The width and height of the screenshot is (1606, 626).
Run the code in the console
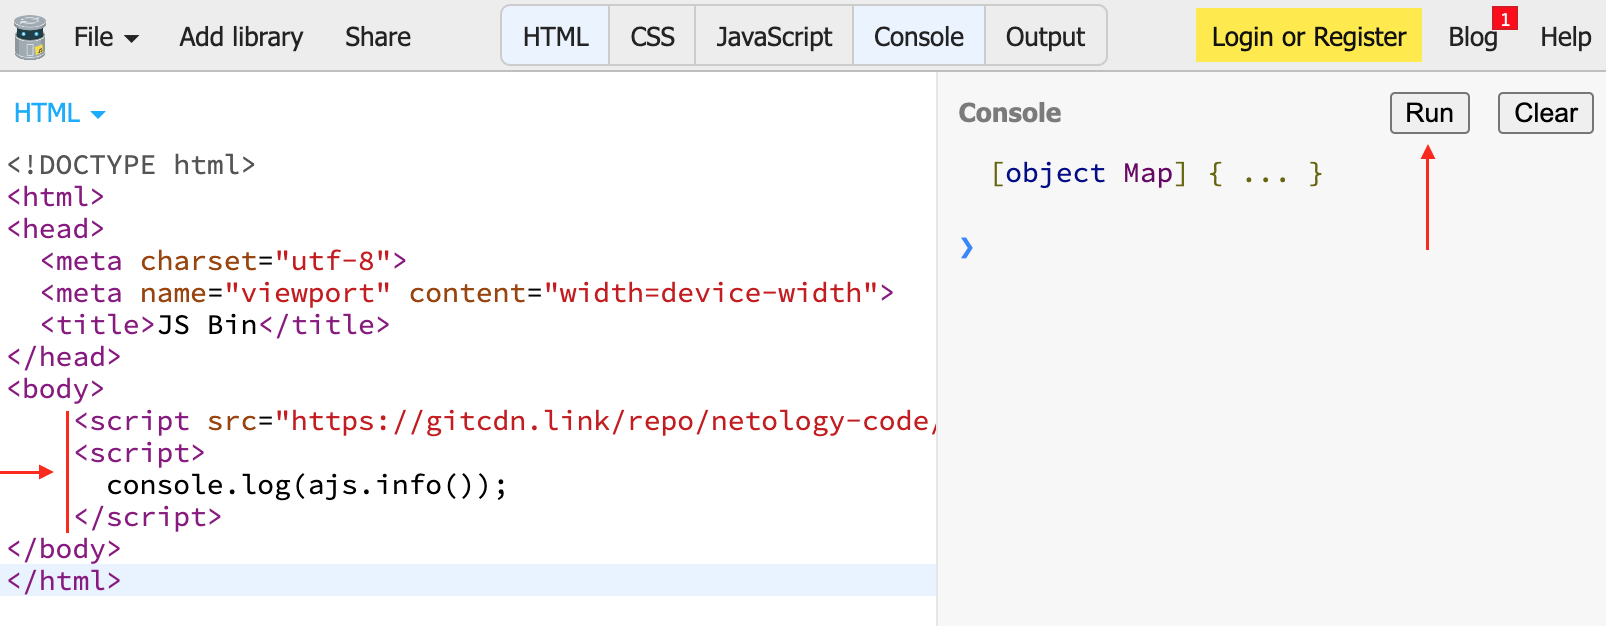(x=1429, y=113)
